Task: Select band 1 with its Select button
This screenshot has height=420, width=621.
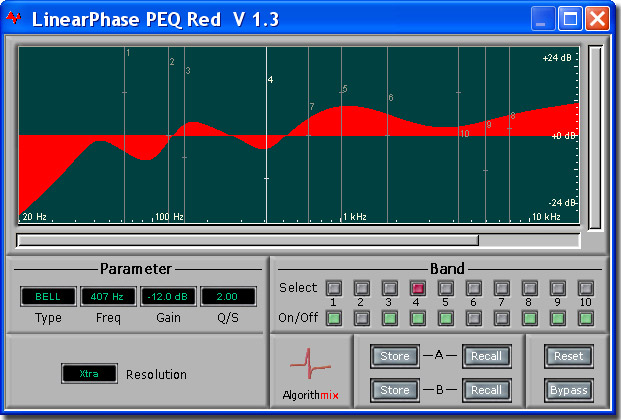Action: [334, 288]
